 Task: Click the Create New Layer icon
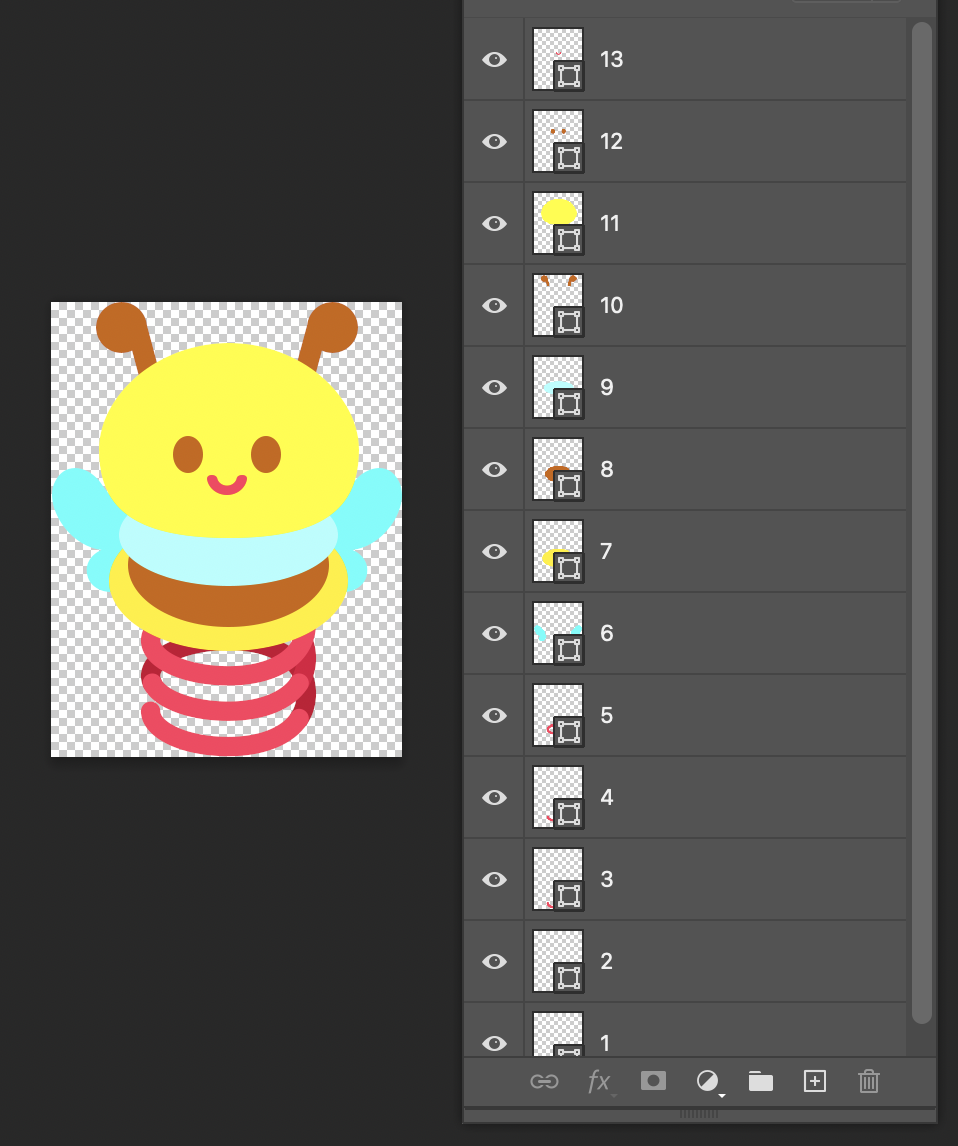click(x=814, y=1081)
